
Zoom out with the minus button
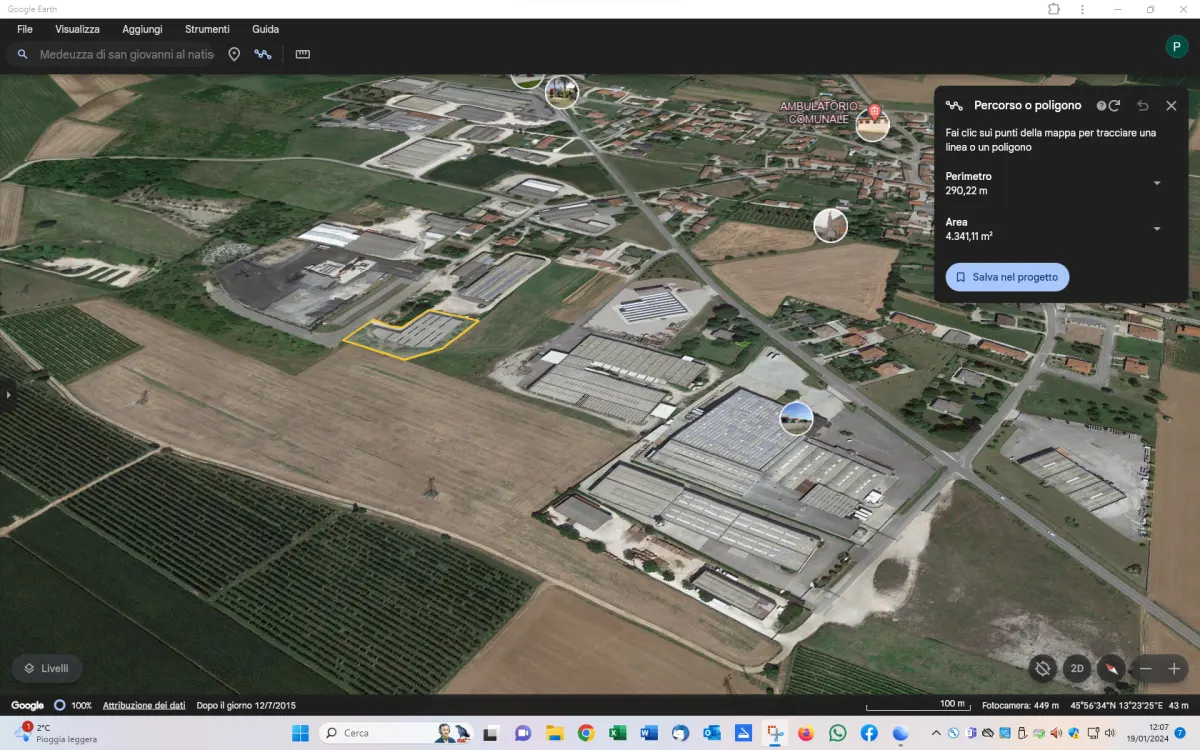(x=1146, y=668)
